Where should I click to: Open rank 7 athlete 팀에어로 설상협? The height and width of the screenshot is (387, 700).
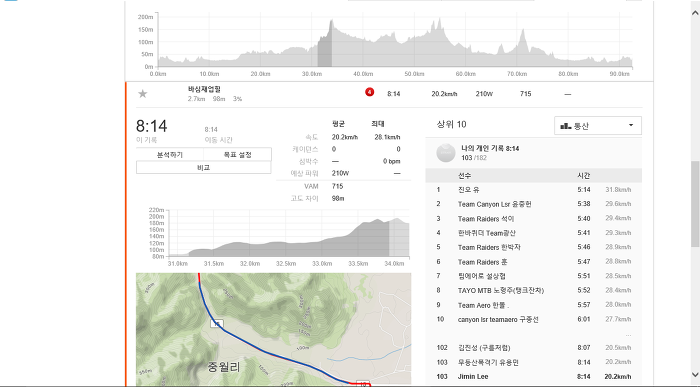click(x=481, y=276)
